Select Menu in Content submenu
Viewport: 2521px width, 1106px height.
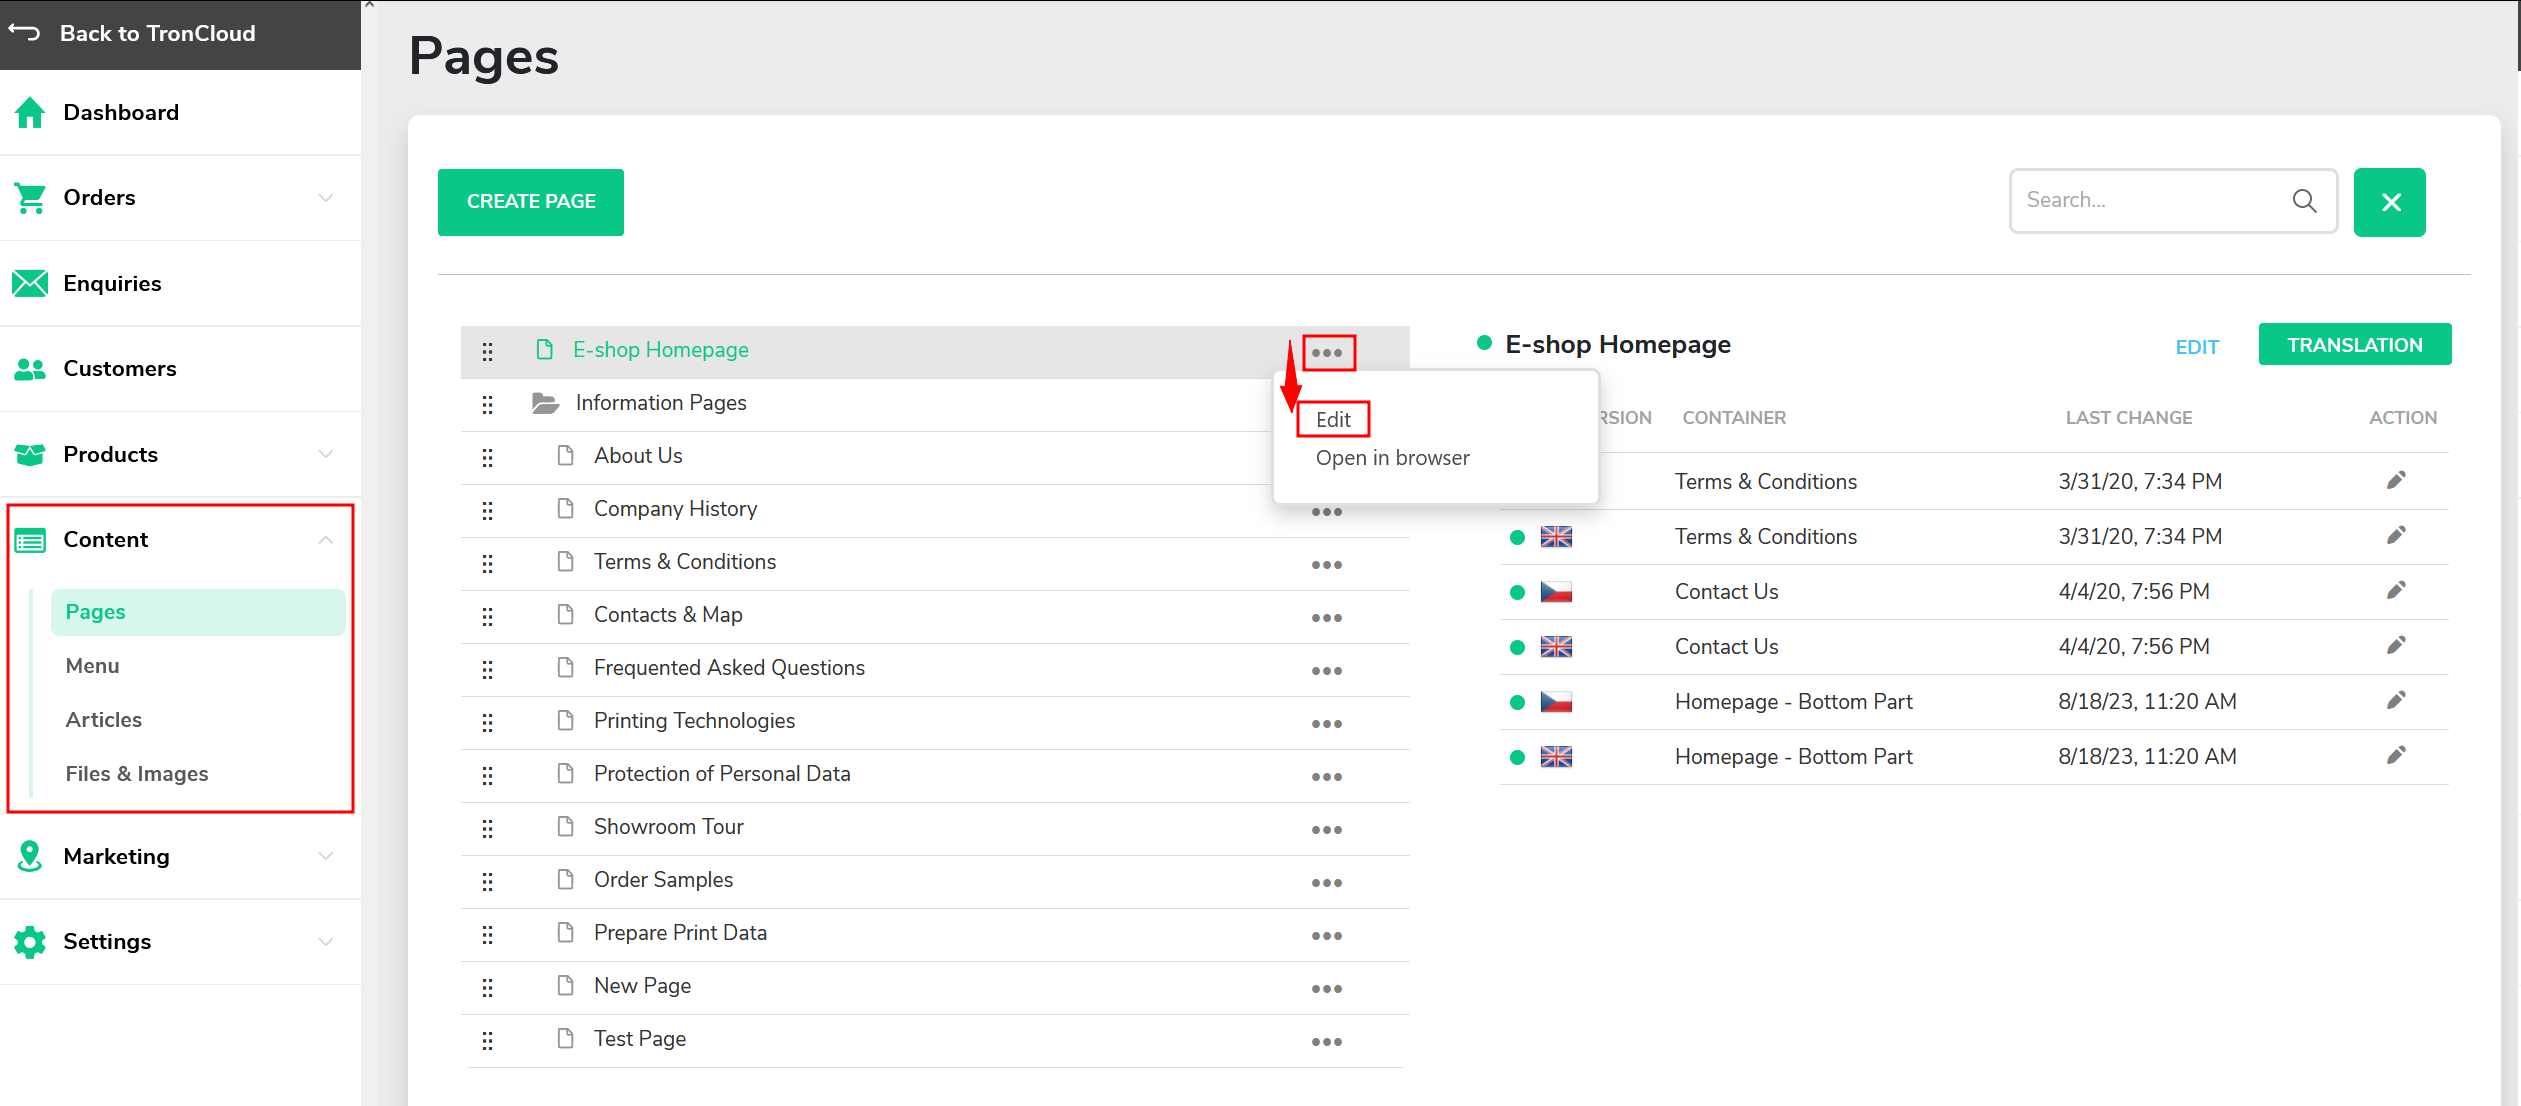coord(92,666)
